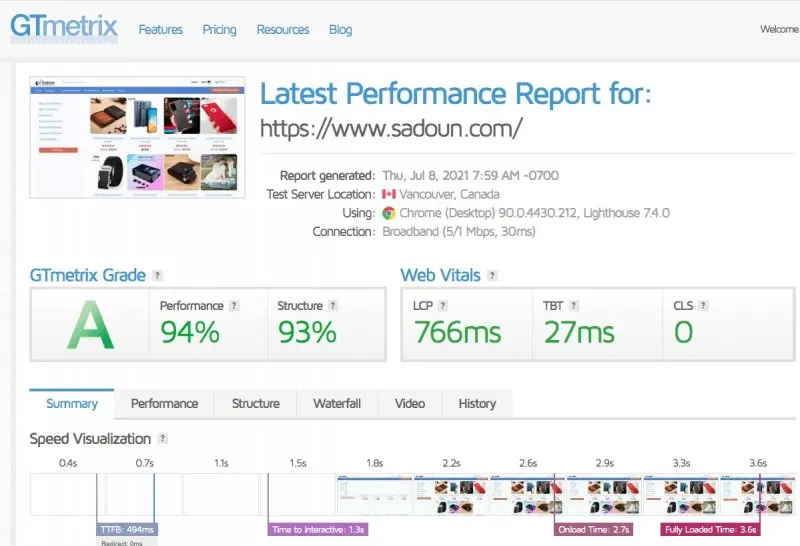Click the 2.2s filmstrip frame

(451, 494)
